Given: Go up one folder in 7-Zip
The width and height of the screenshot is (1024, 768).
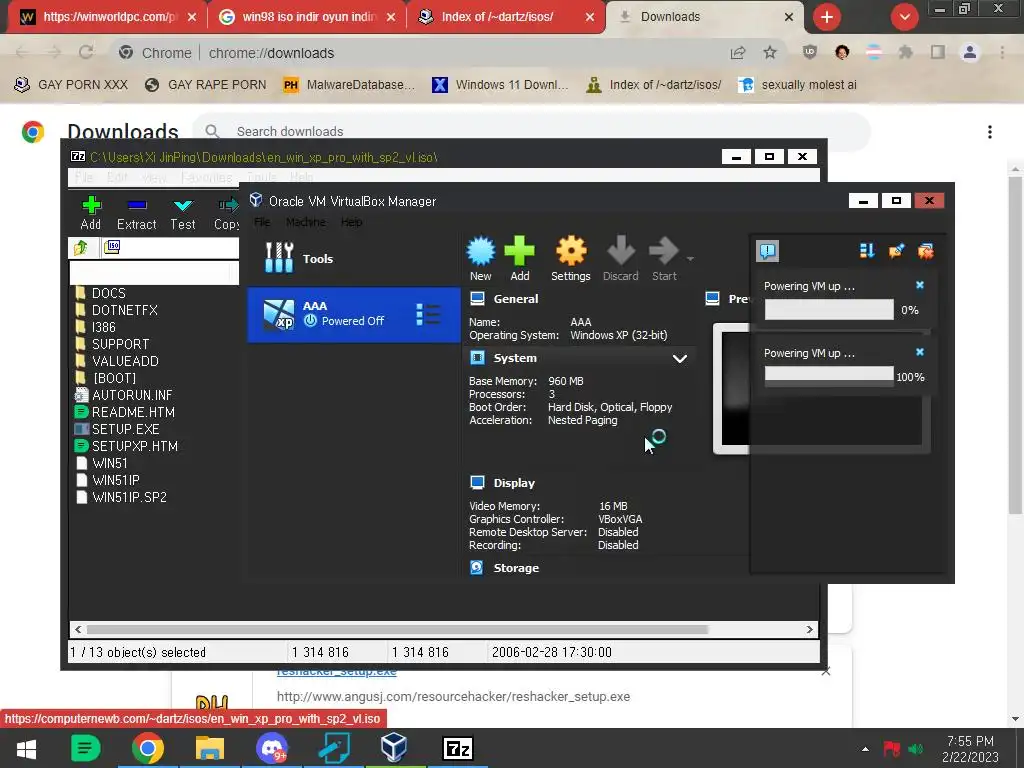Looking at the screenshot, I should (x=81, y=247).
